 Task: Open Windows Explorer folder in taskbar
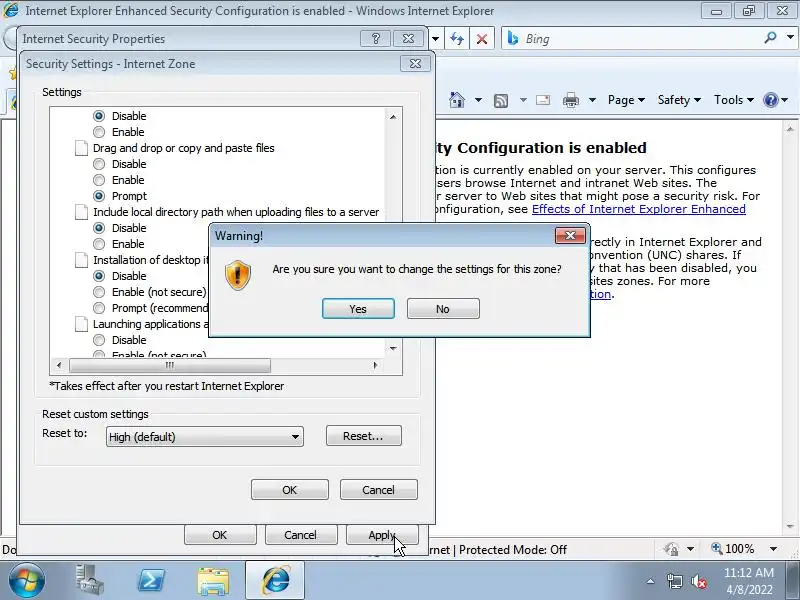tap(213, 581)
